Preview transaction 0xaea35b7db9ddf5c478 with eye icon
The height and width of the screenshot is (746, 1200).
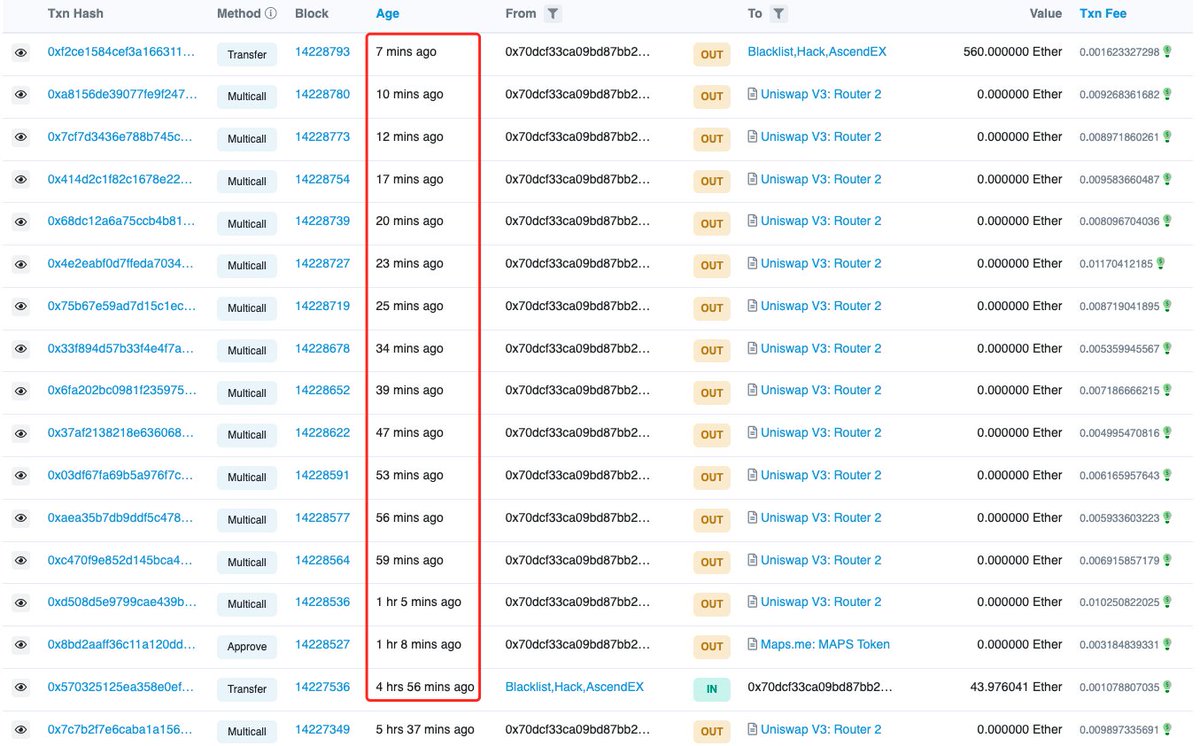click(20, 518)
